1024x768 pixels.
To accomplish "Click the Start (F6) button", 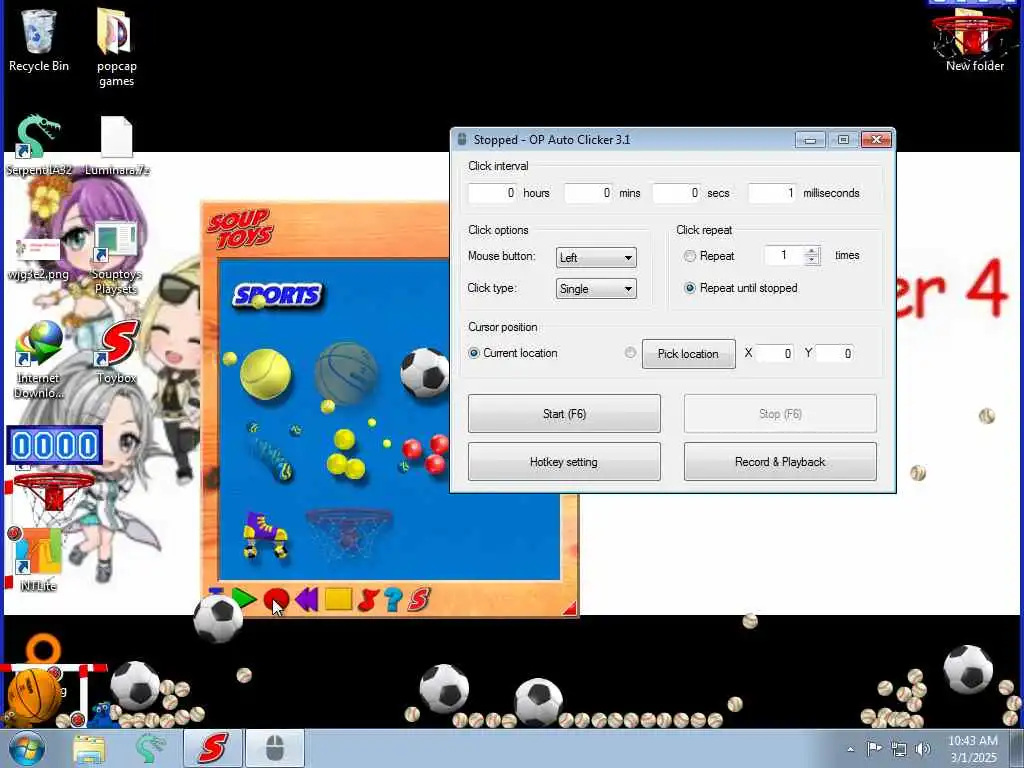I will click(x=564, y=413).
